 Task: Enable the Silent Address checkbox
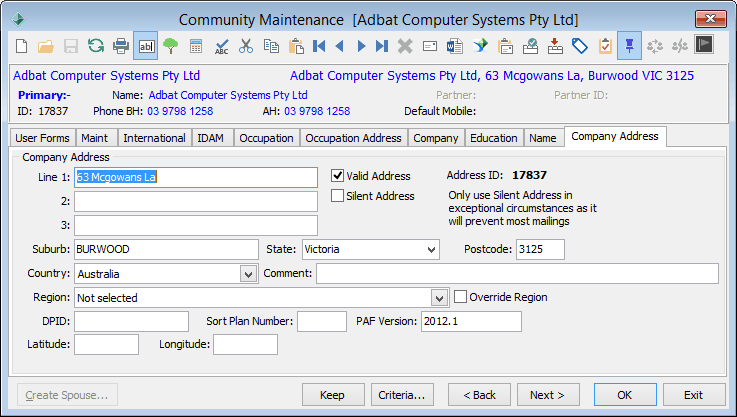click(x=337, y=196)
